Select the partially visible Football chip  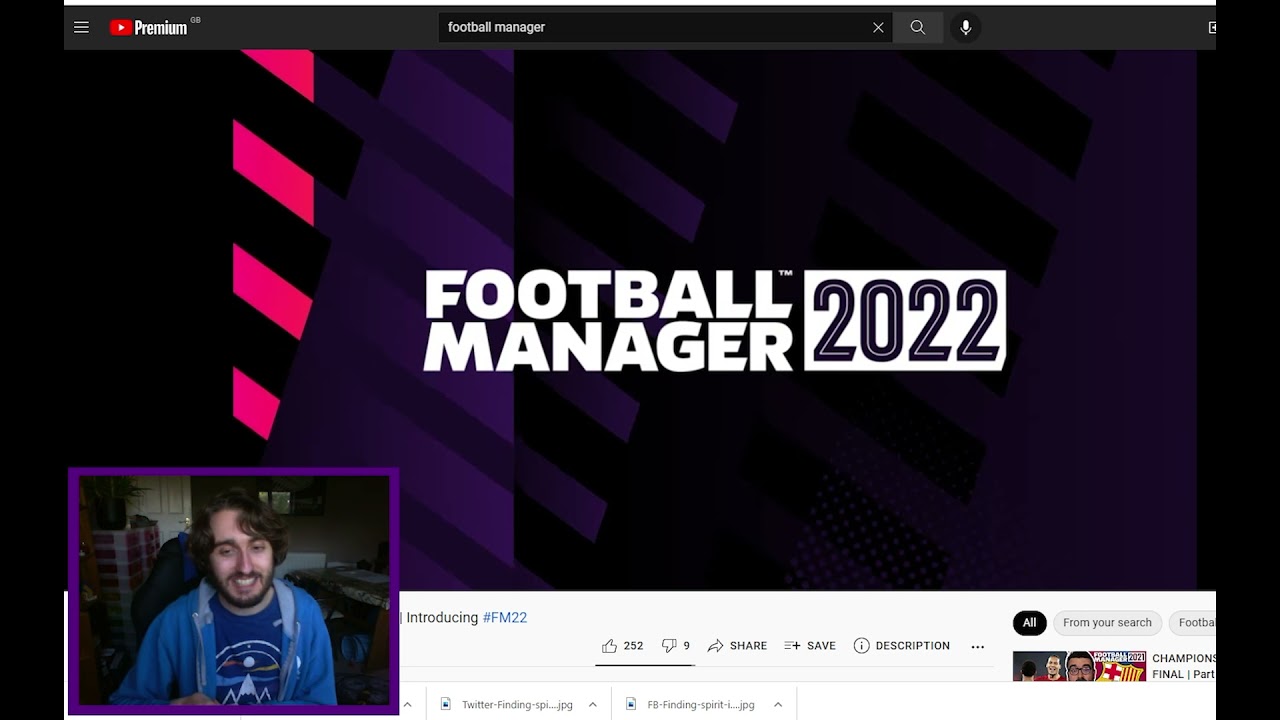[x=1192, y=623]
